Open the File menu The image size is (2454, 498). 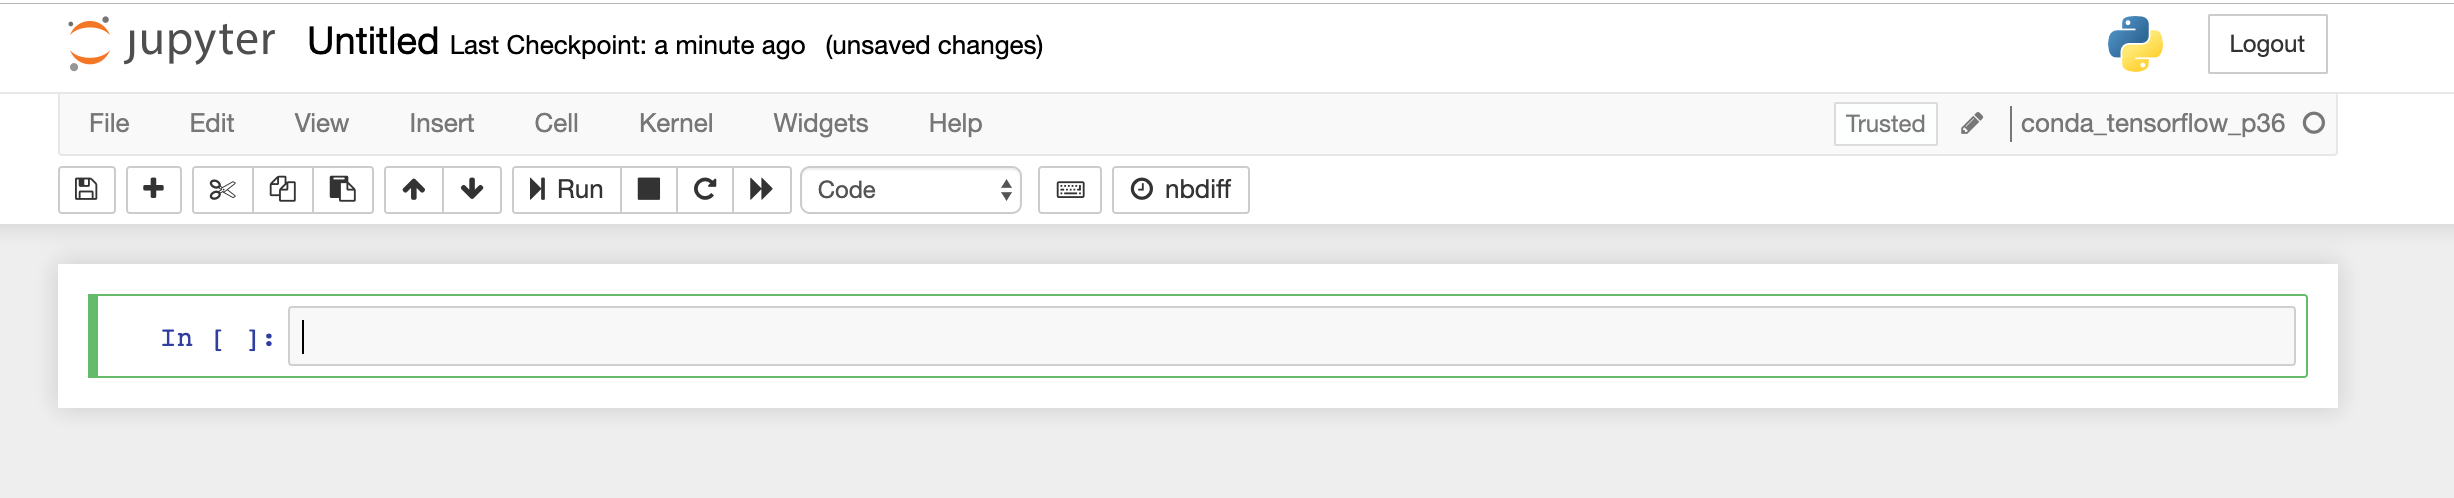109,124
